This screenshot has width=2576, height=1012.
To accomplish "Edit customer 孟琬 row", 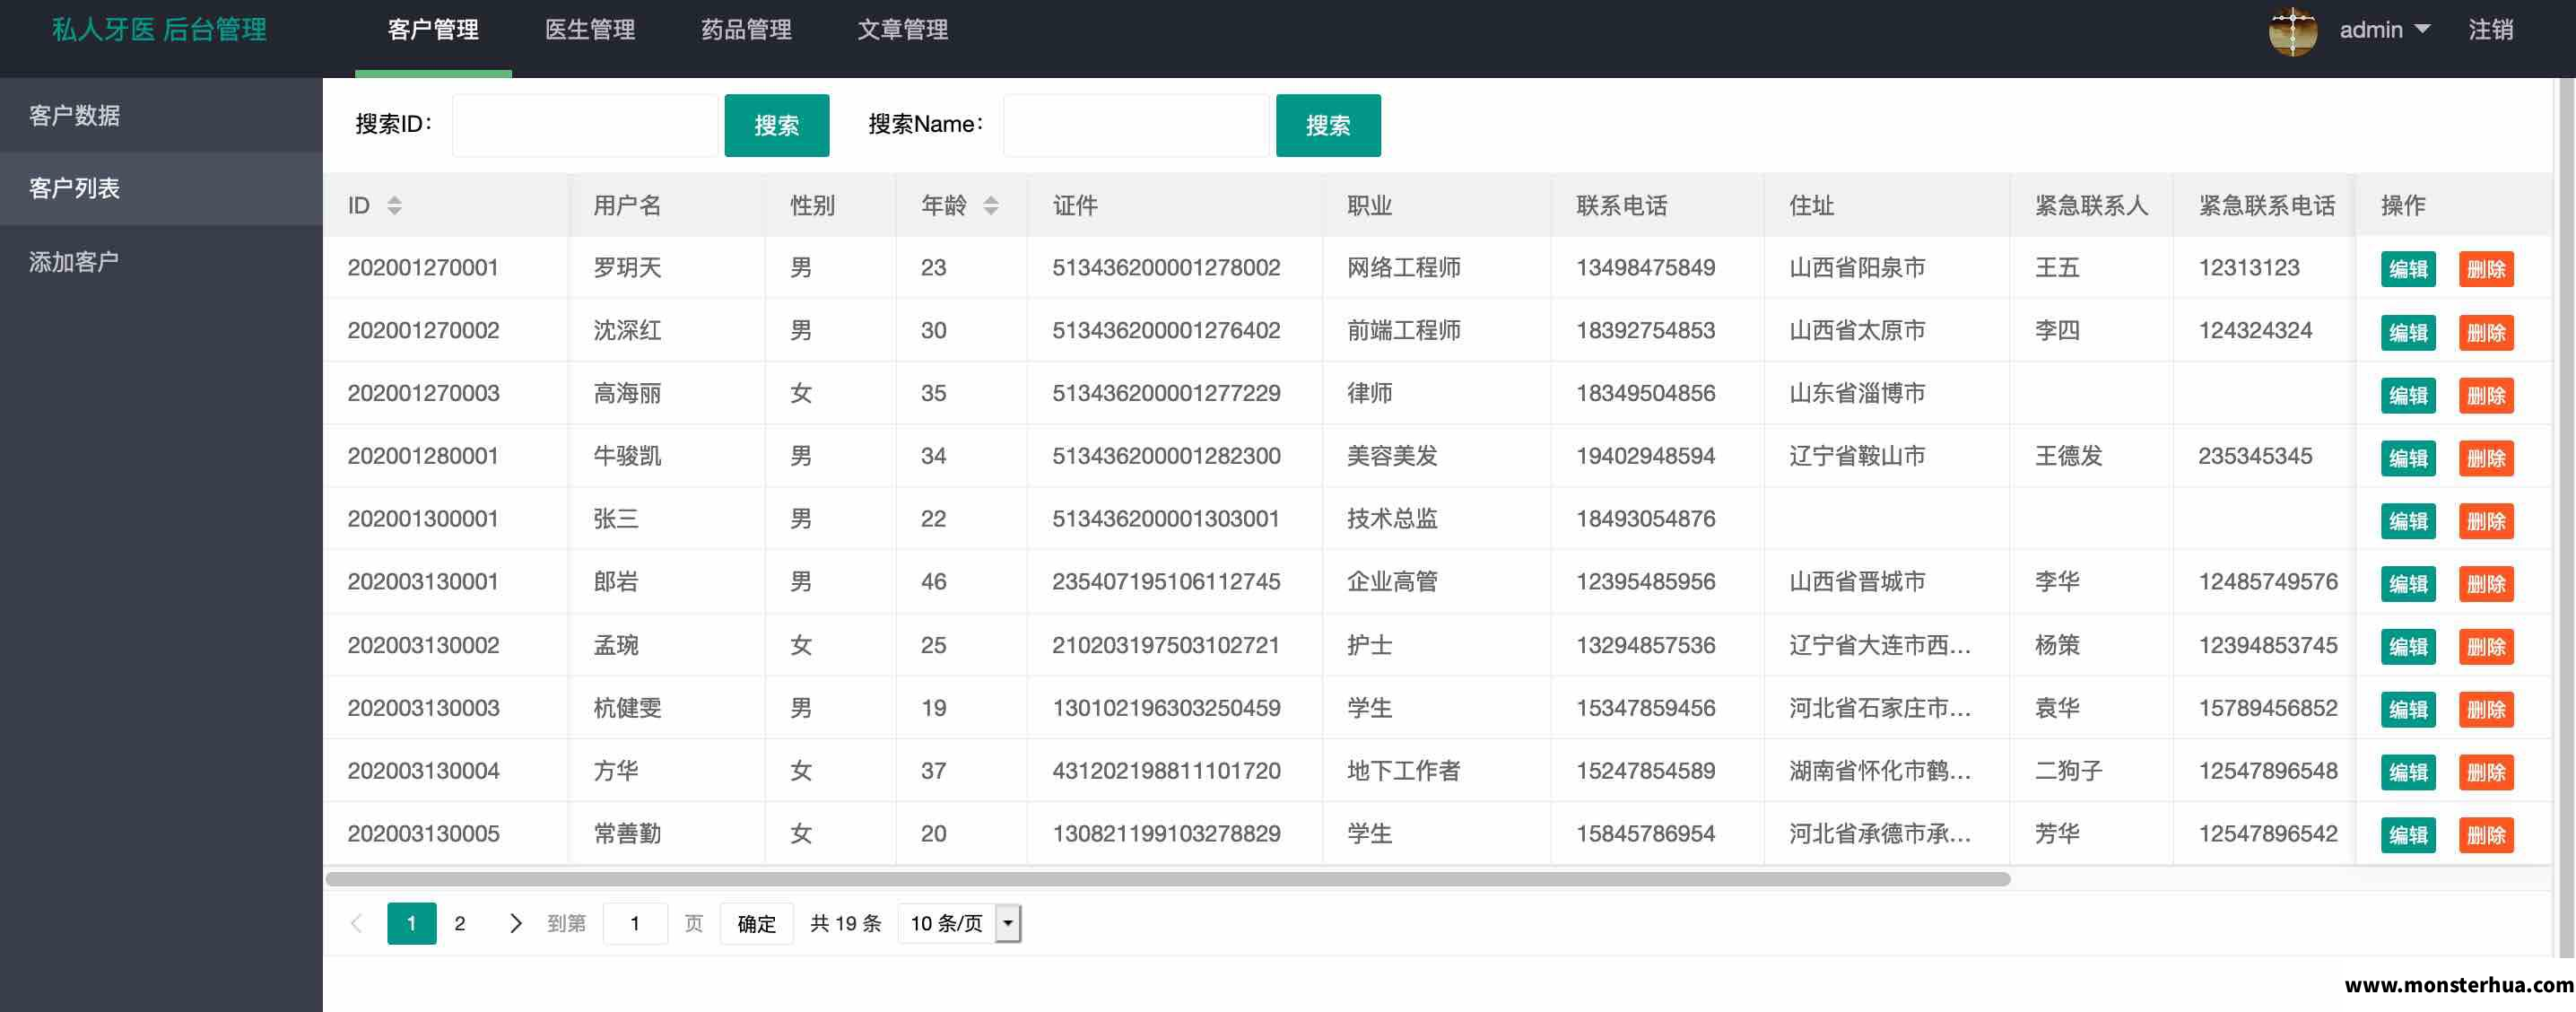I will [2408, 647].
